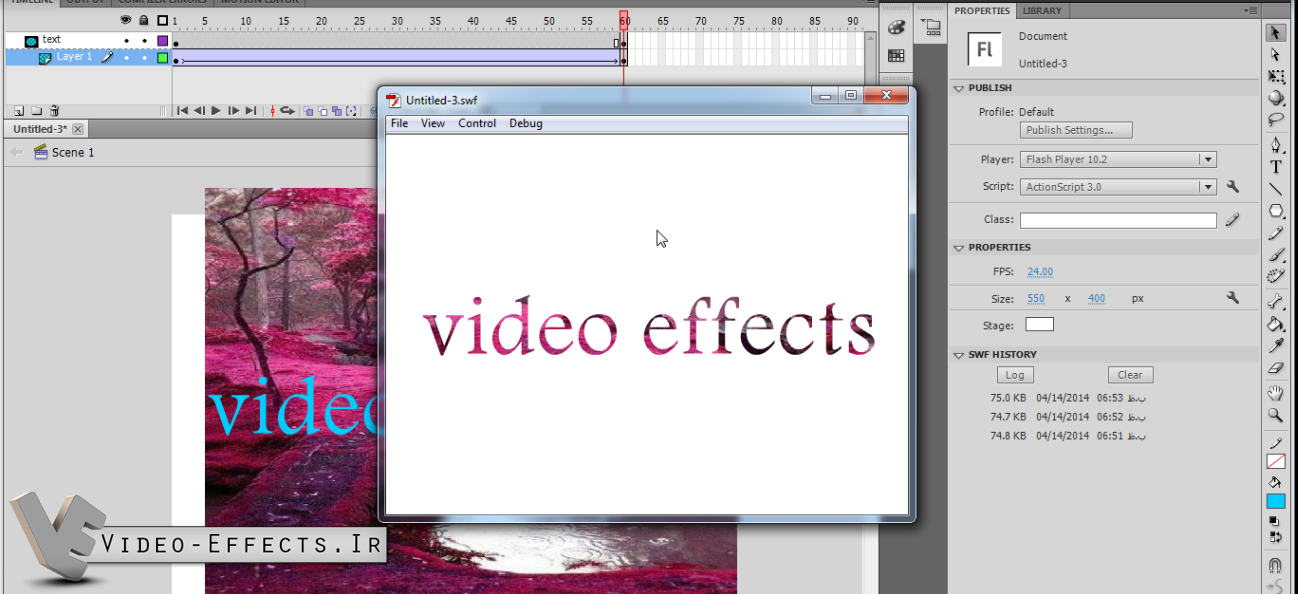Toggle green outline square for Layer 1

(163, 58)
